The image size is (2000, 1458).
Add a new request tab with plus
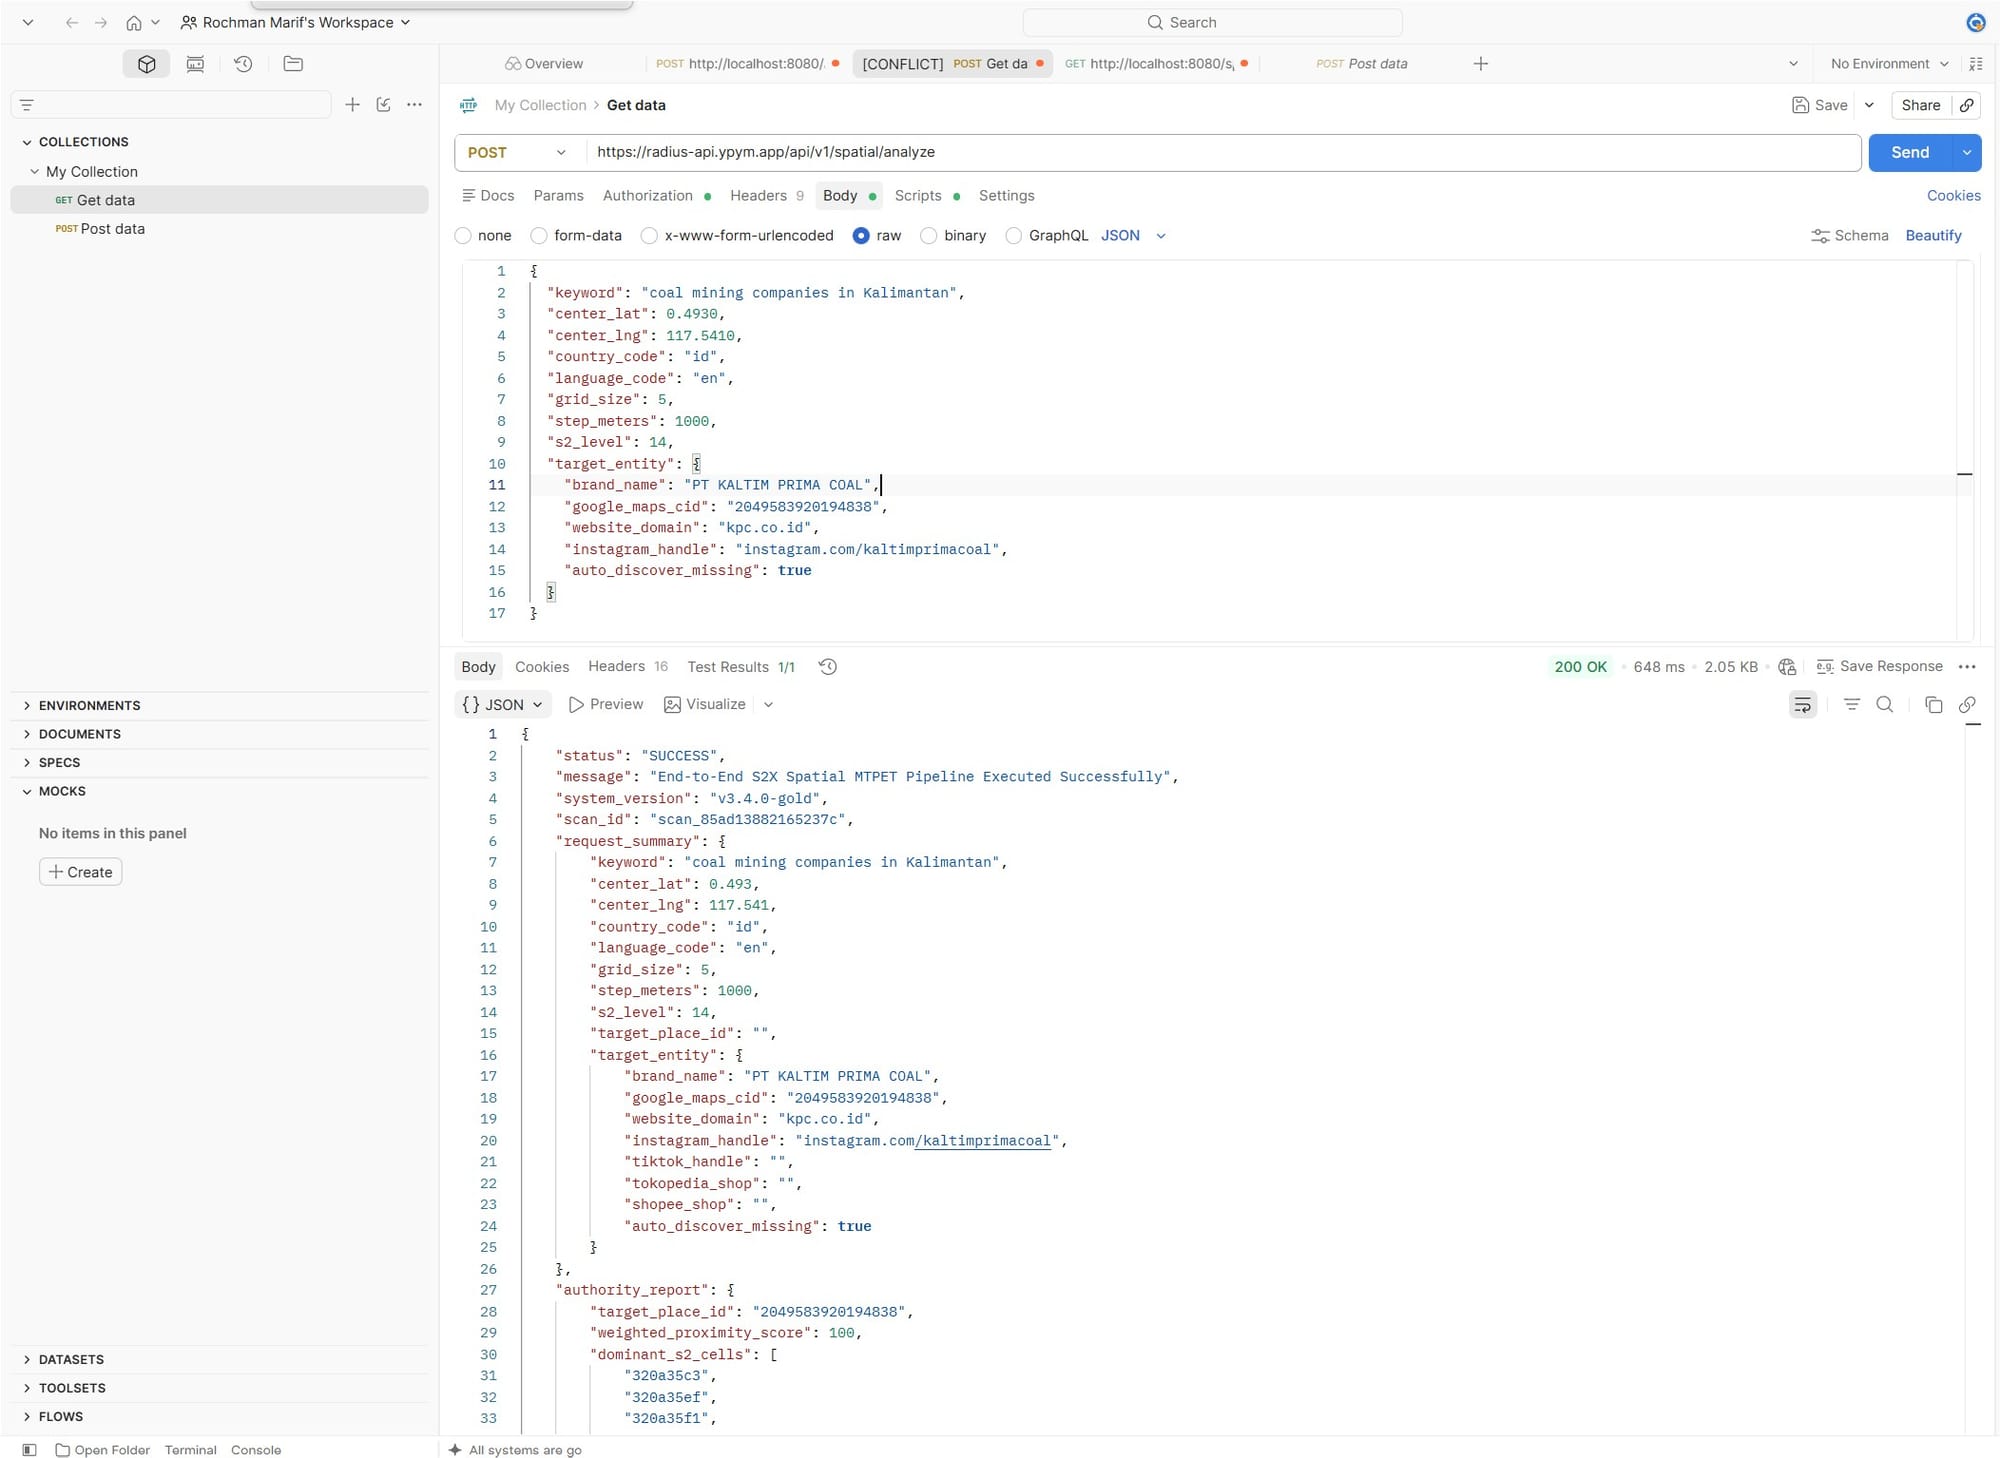(1481, 64)
